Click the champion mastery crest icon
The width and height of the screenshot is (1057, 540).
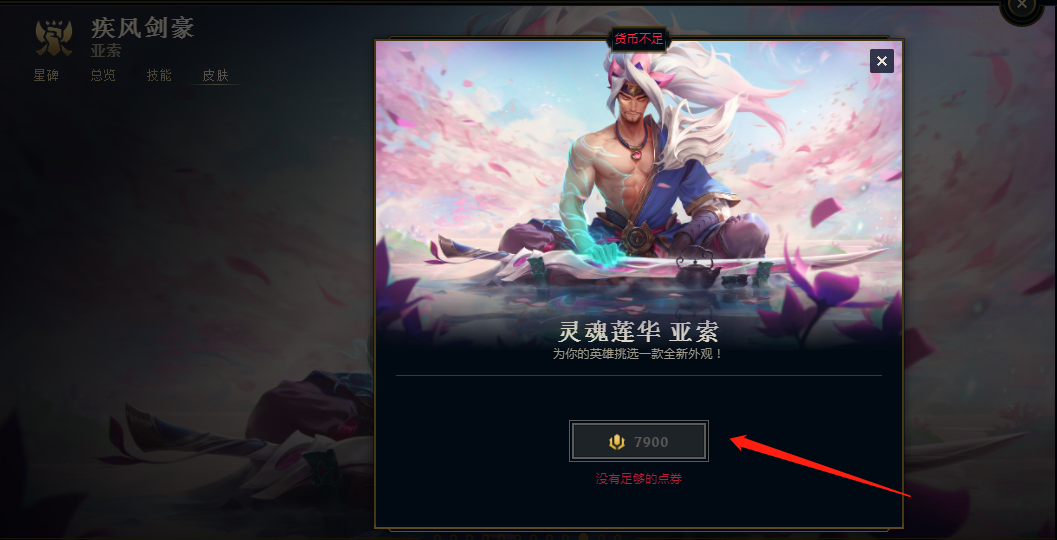[54, 38]
